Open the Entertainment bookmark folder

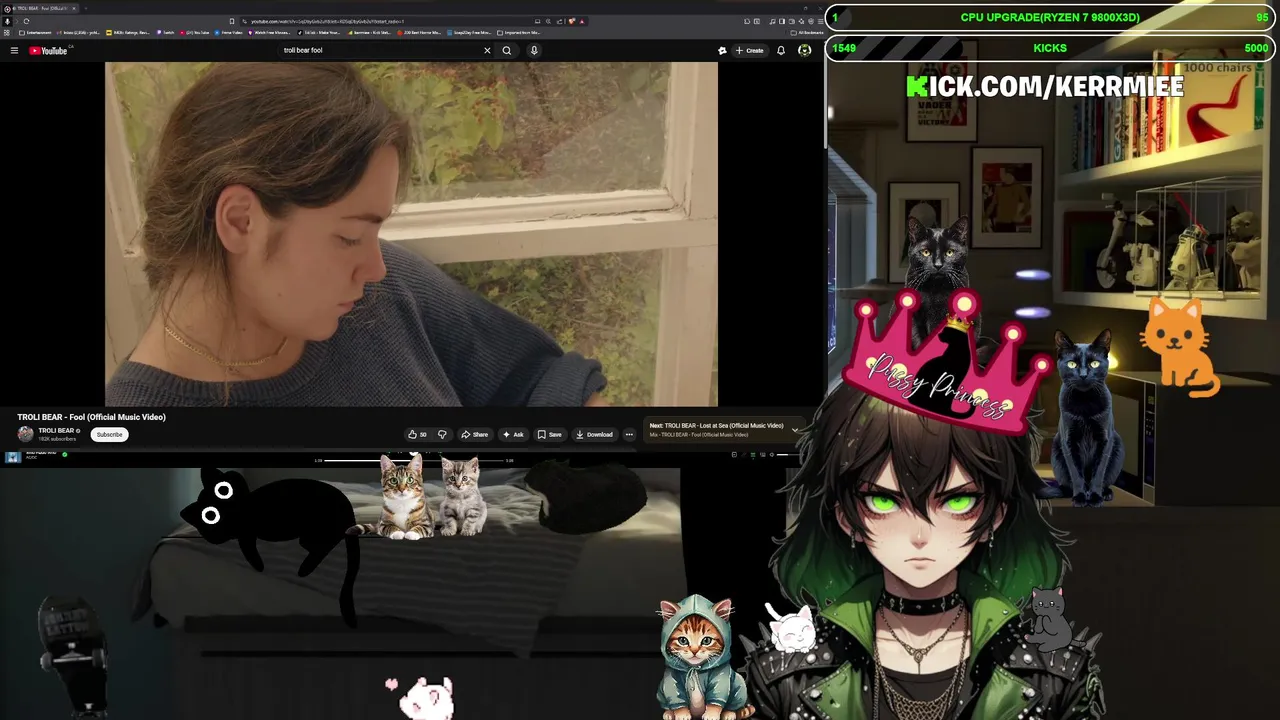click(35, 32)
